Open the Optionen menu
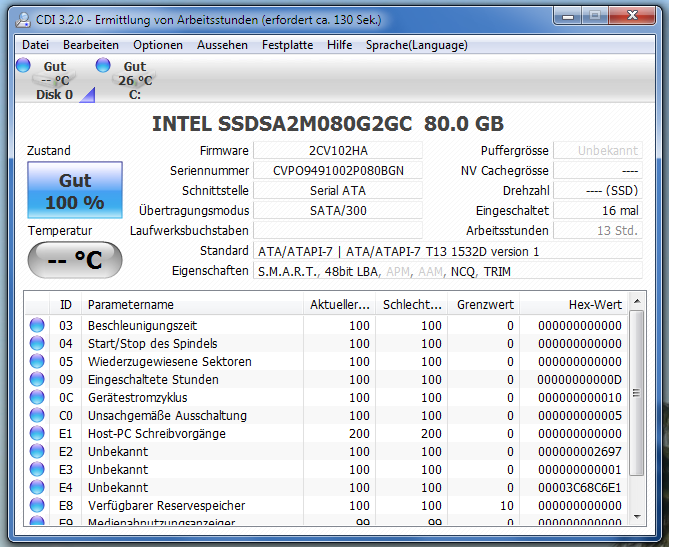Viewport: 673px width, 556px height. [158, 45]
